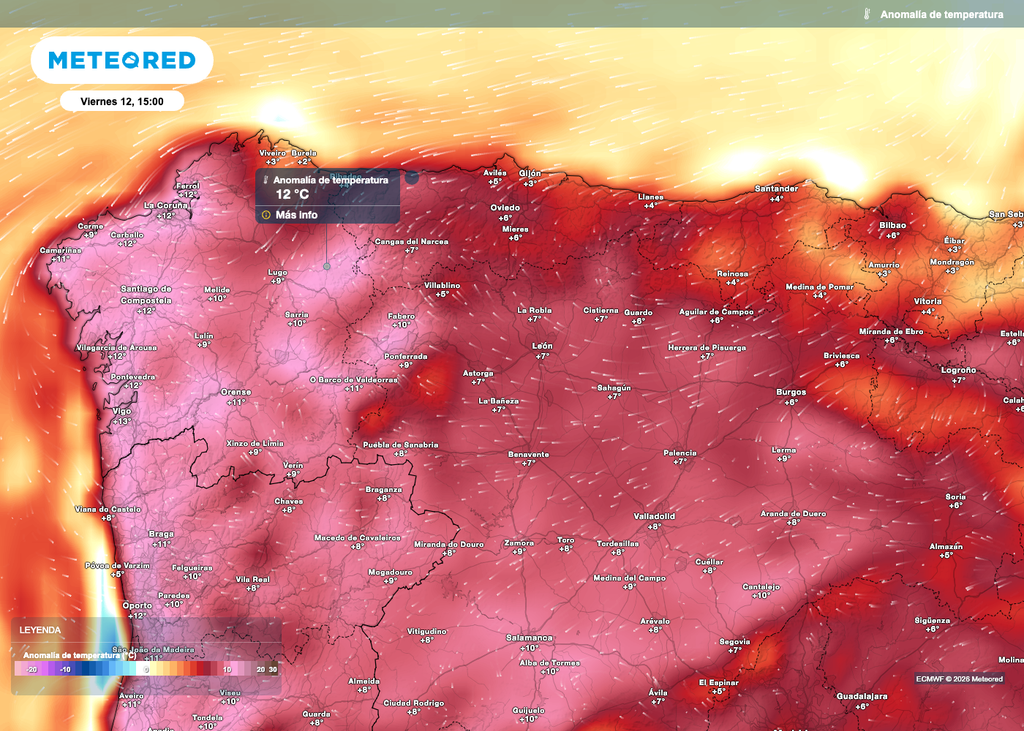Click the Vigo +13° label
The height and width of the screenshot is (731, 1024).
coord(122,416)
